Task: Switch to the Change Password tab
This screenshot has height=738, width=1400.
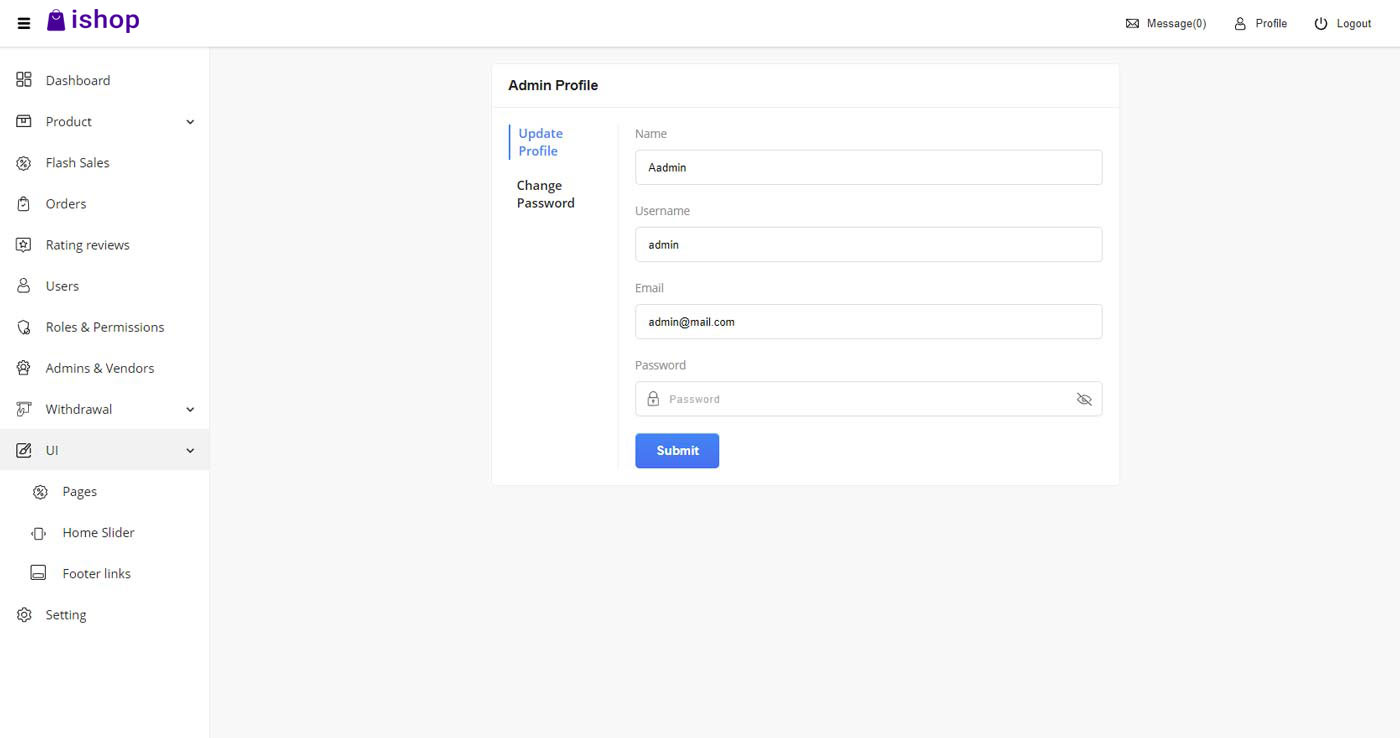Action: [545, 194]
